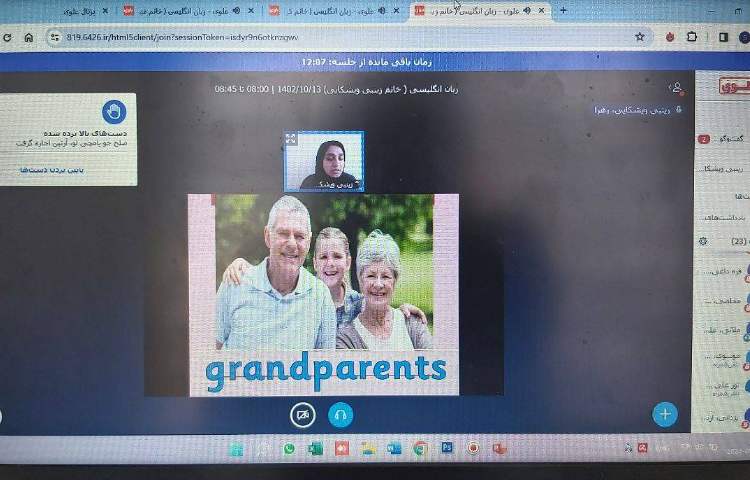
Task: Expand the teacher webcam to fullscreen
Action: pyautogui.click(x=291, y=139)
